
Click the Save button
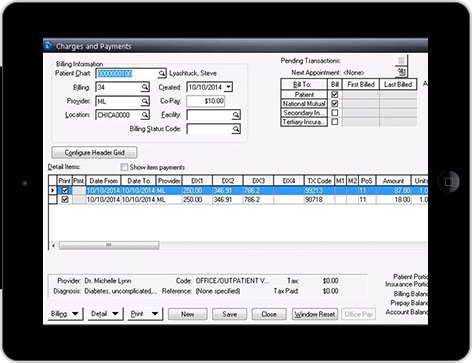tap(230, 314)
